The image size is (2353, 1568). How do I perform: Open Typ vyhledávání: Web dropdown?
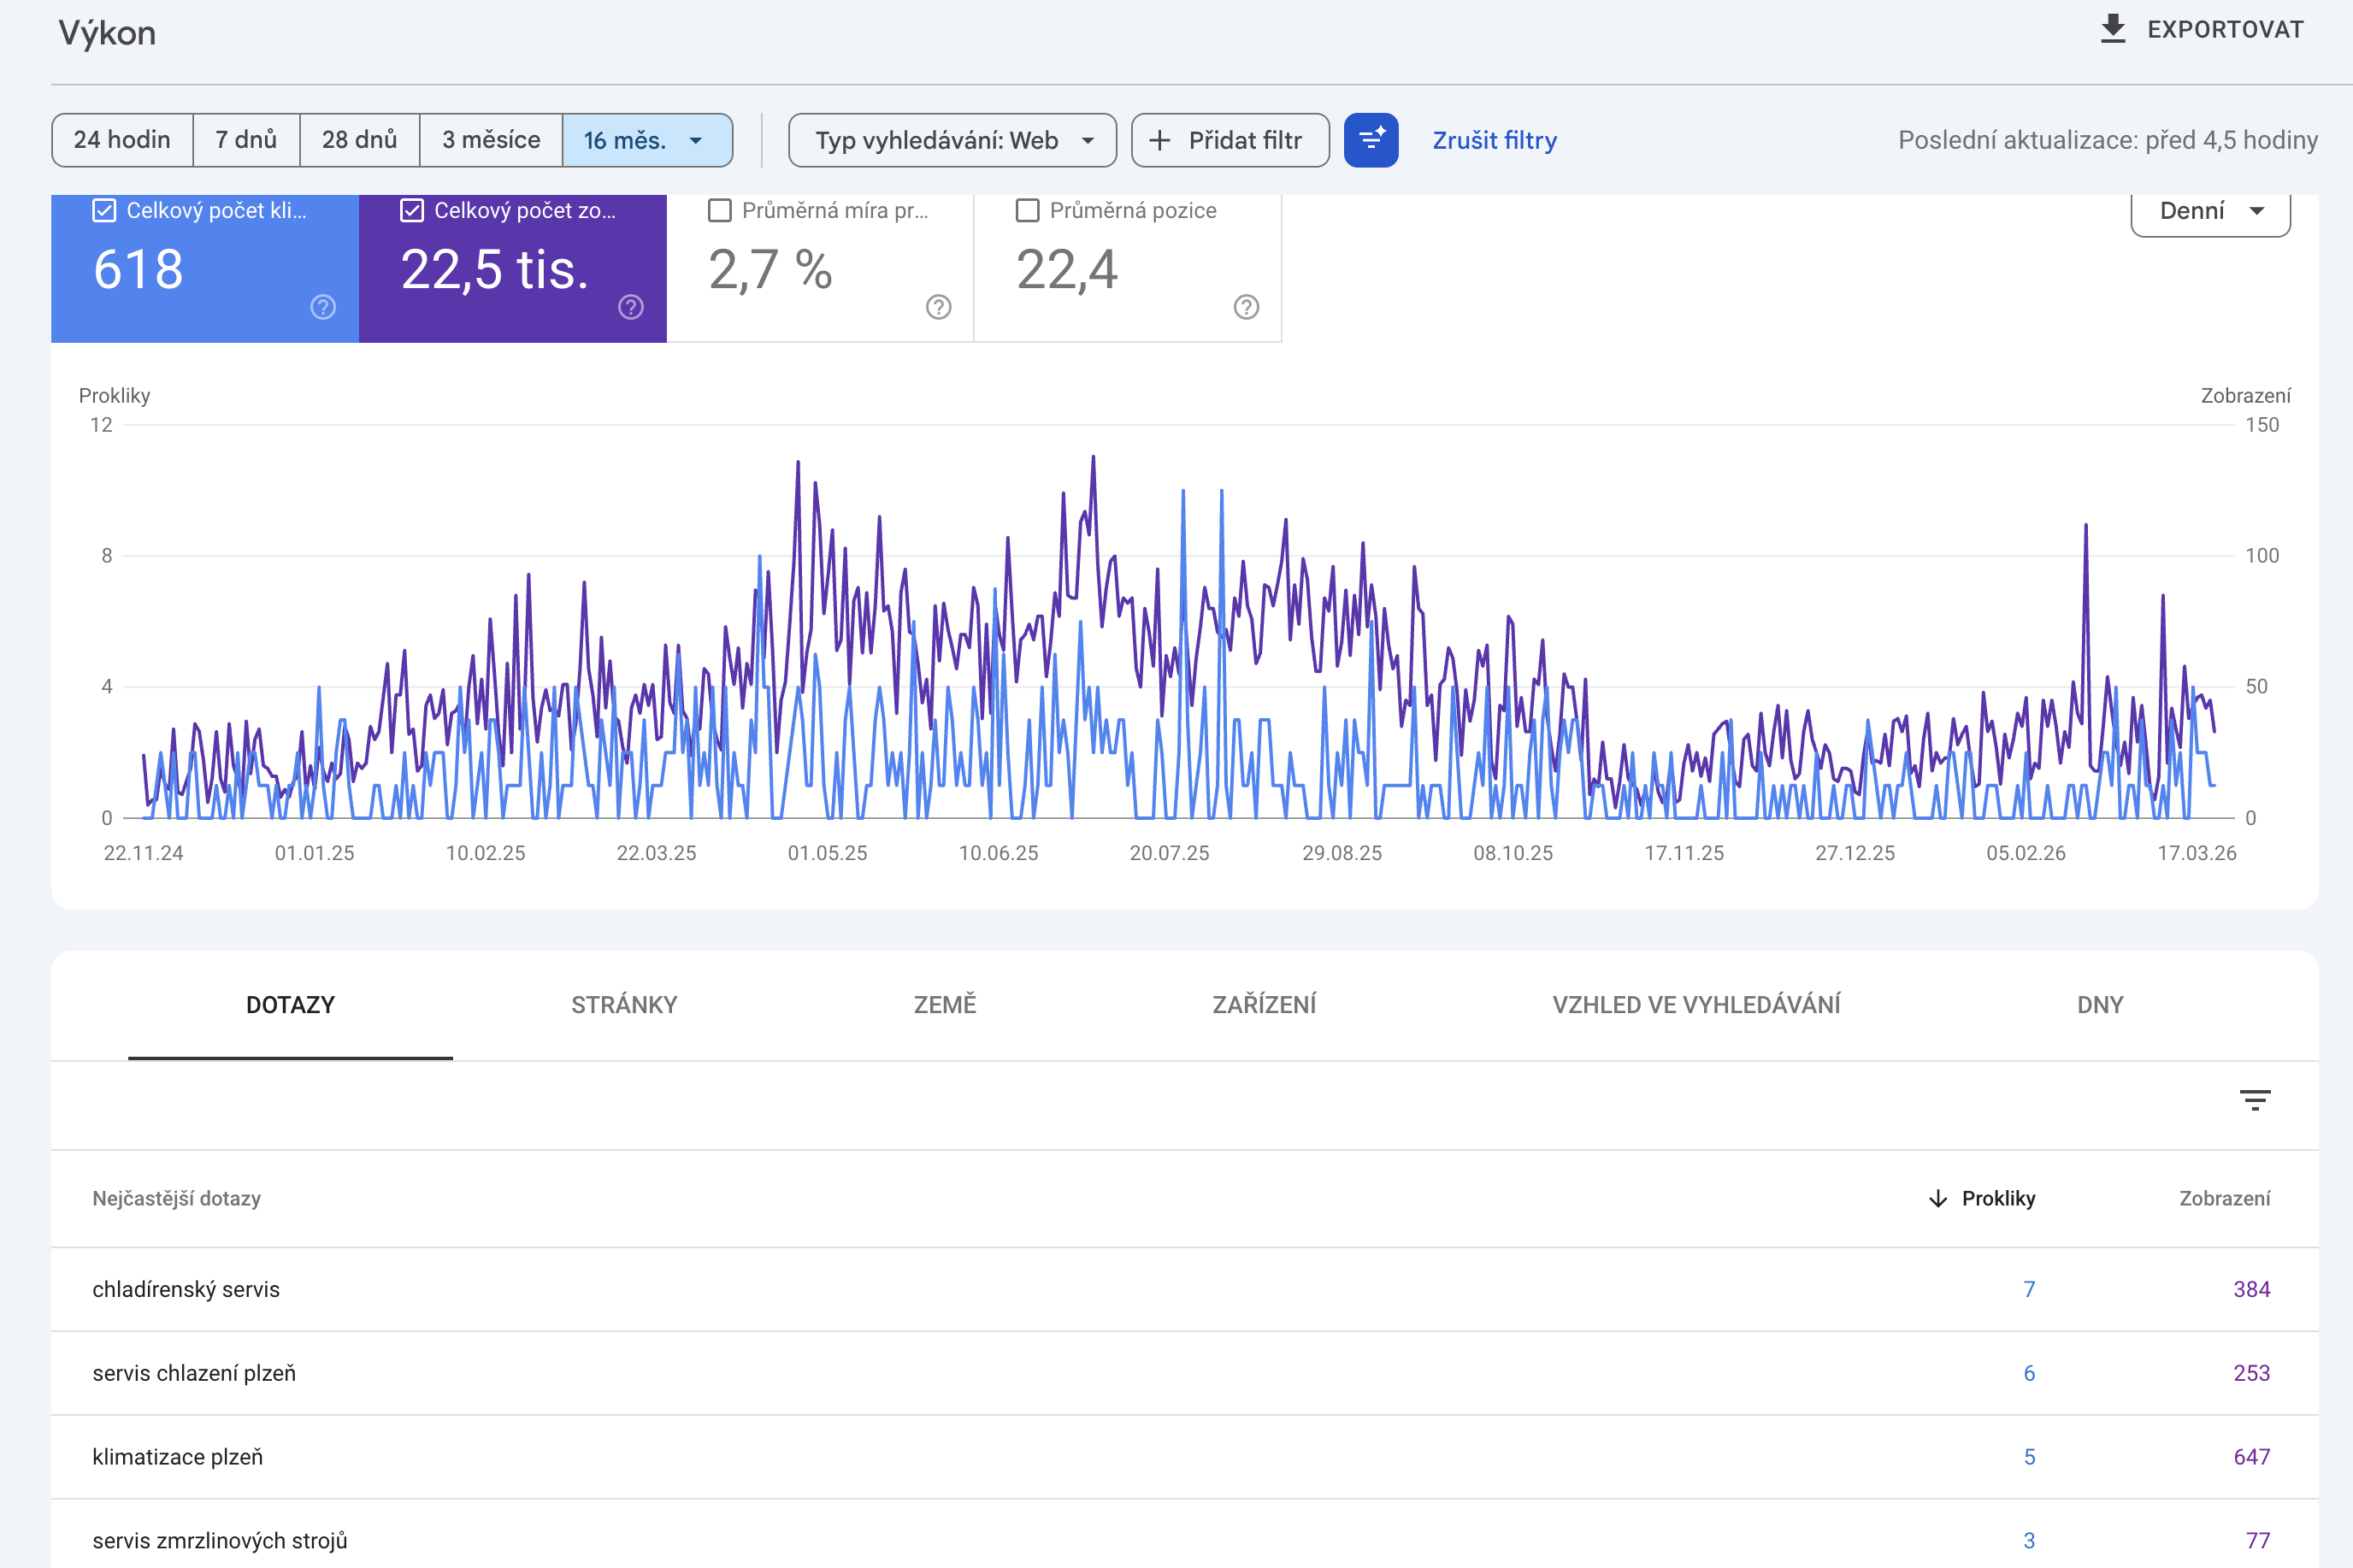952,140
